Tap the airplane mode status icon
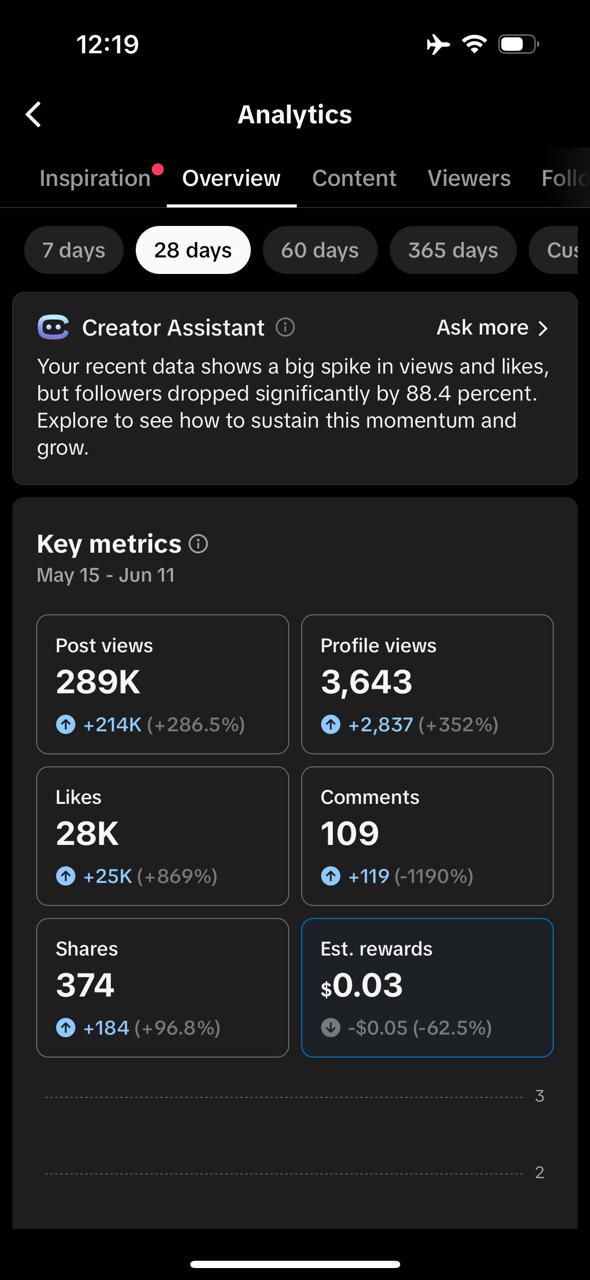Image resolution: width=590 pixels, height=1280 pixels. pyautogui.click(x=438, y=44)
